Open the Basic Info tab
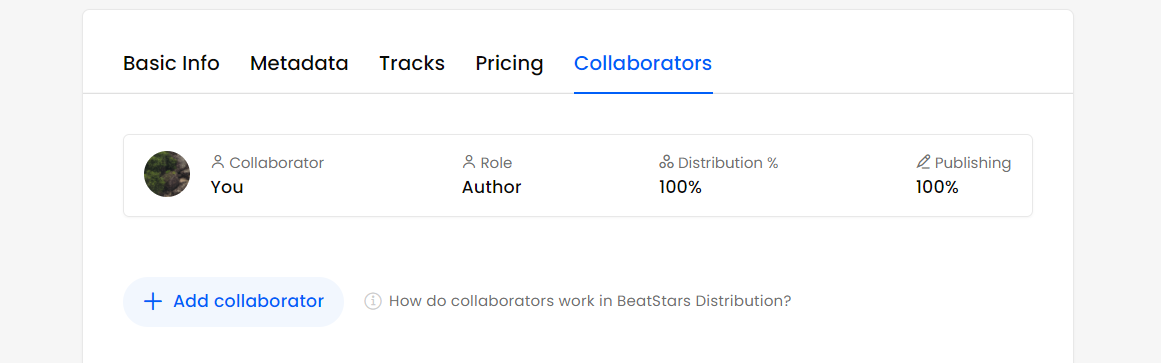The height and width of the screenshot is (363, 1161). click(171, 64)
